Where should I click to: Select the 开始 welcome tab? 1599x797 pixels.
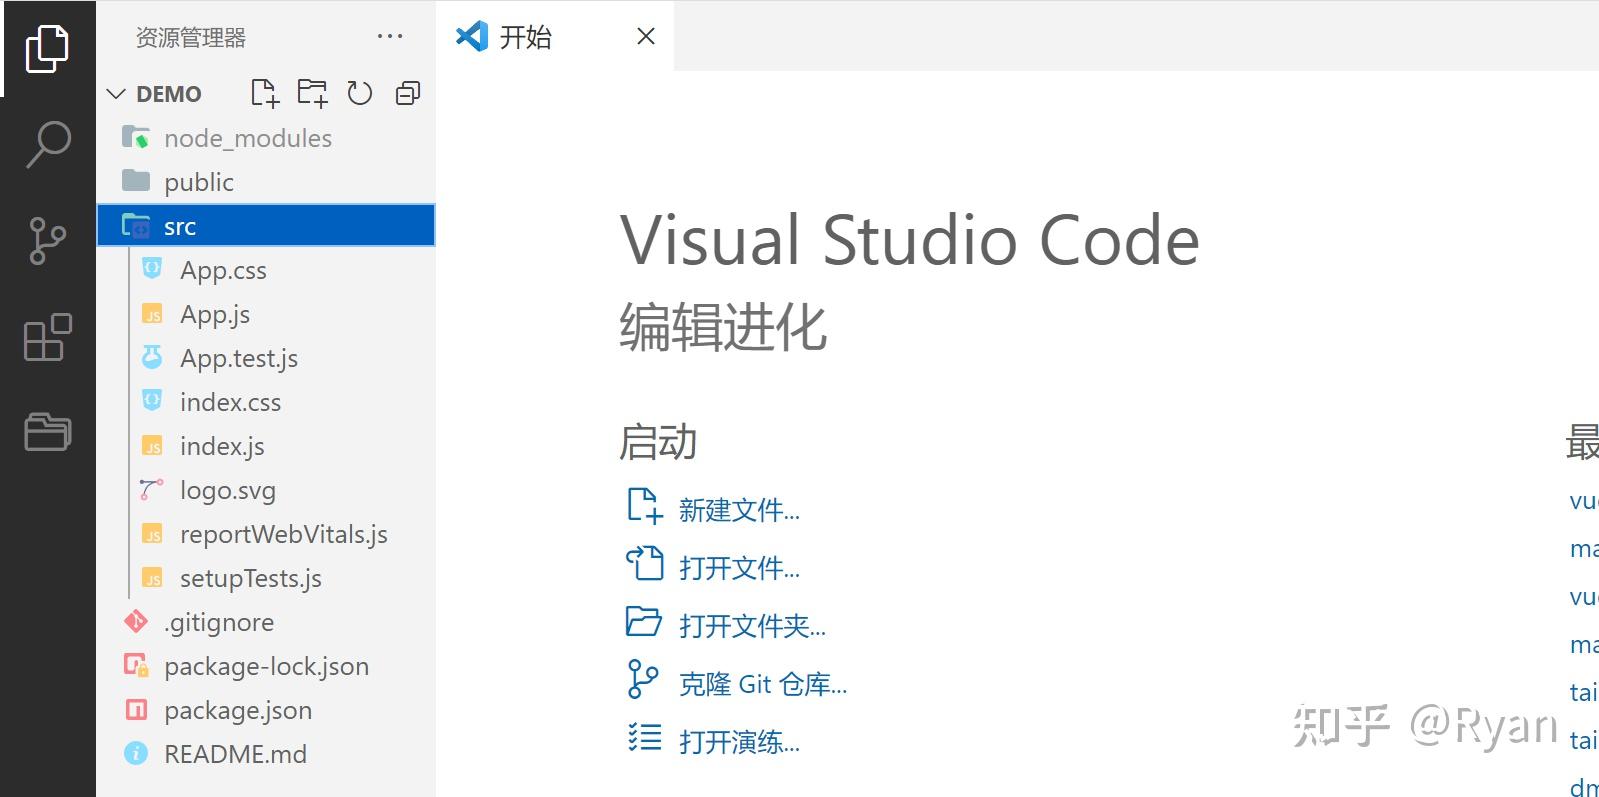[x=555, y=36]
